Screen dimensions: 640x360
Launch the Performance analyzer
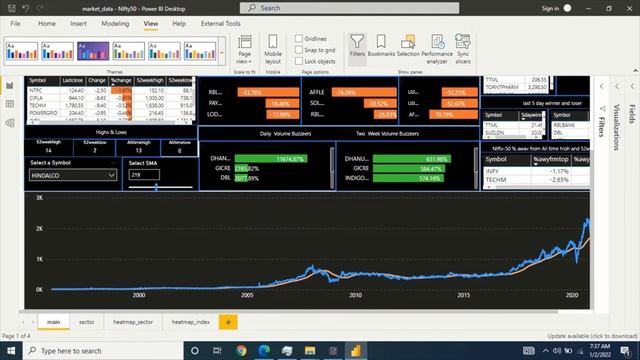pyautogui.click(x=437, y=49)
